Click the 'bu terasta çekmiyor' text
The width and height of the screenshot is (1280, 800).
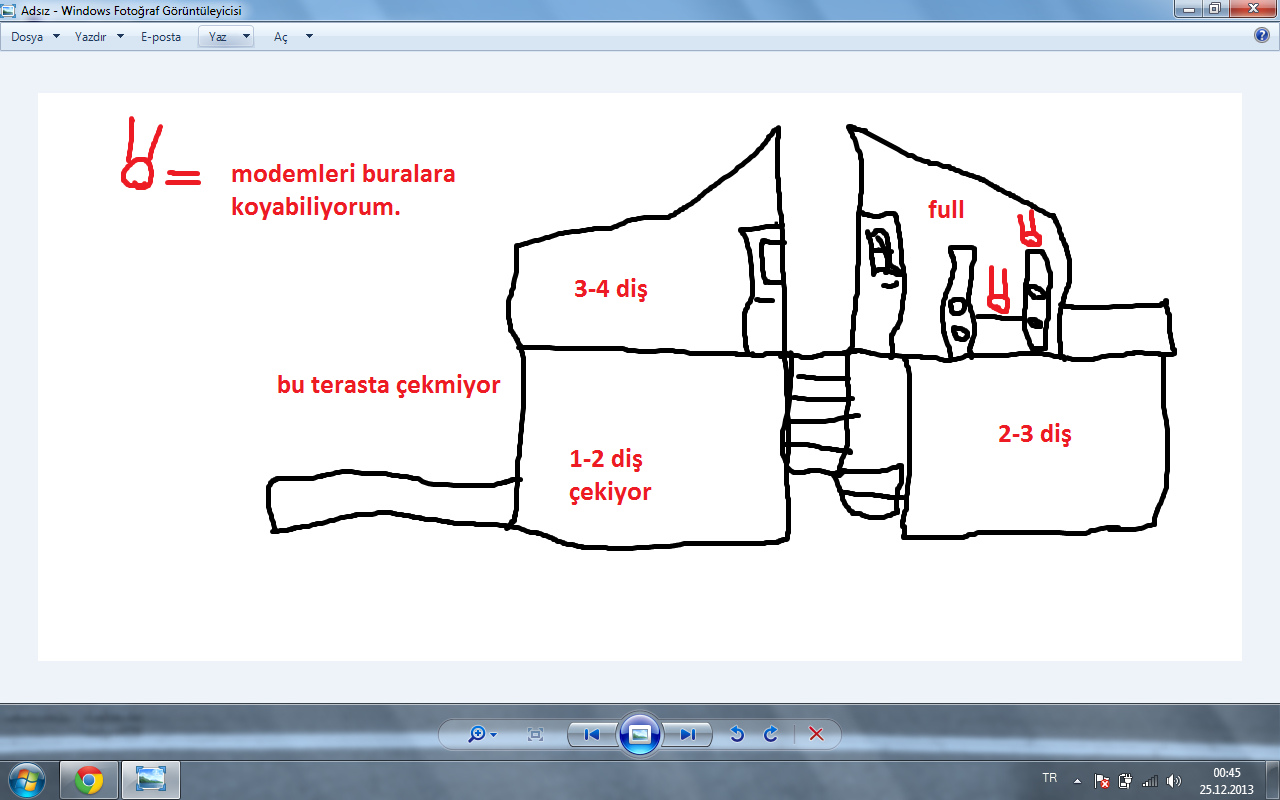click(389, 385)
